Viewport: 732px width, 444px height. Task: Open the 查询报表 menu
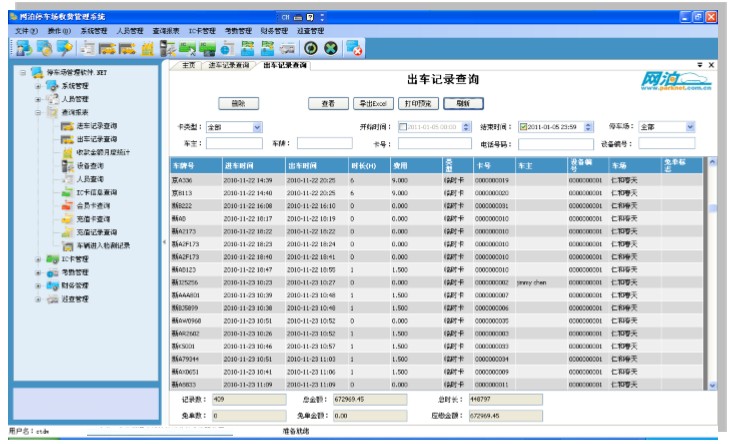coord(166,31)
